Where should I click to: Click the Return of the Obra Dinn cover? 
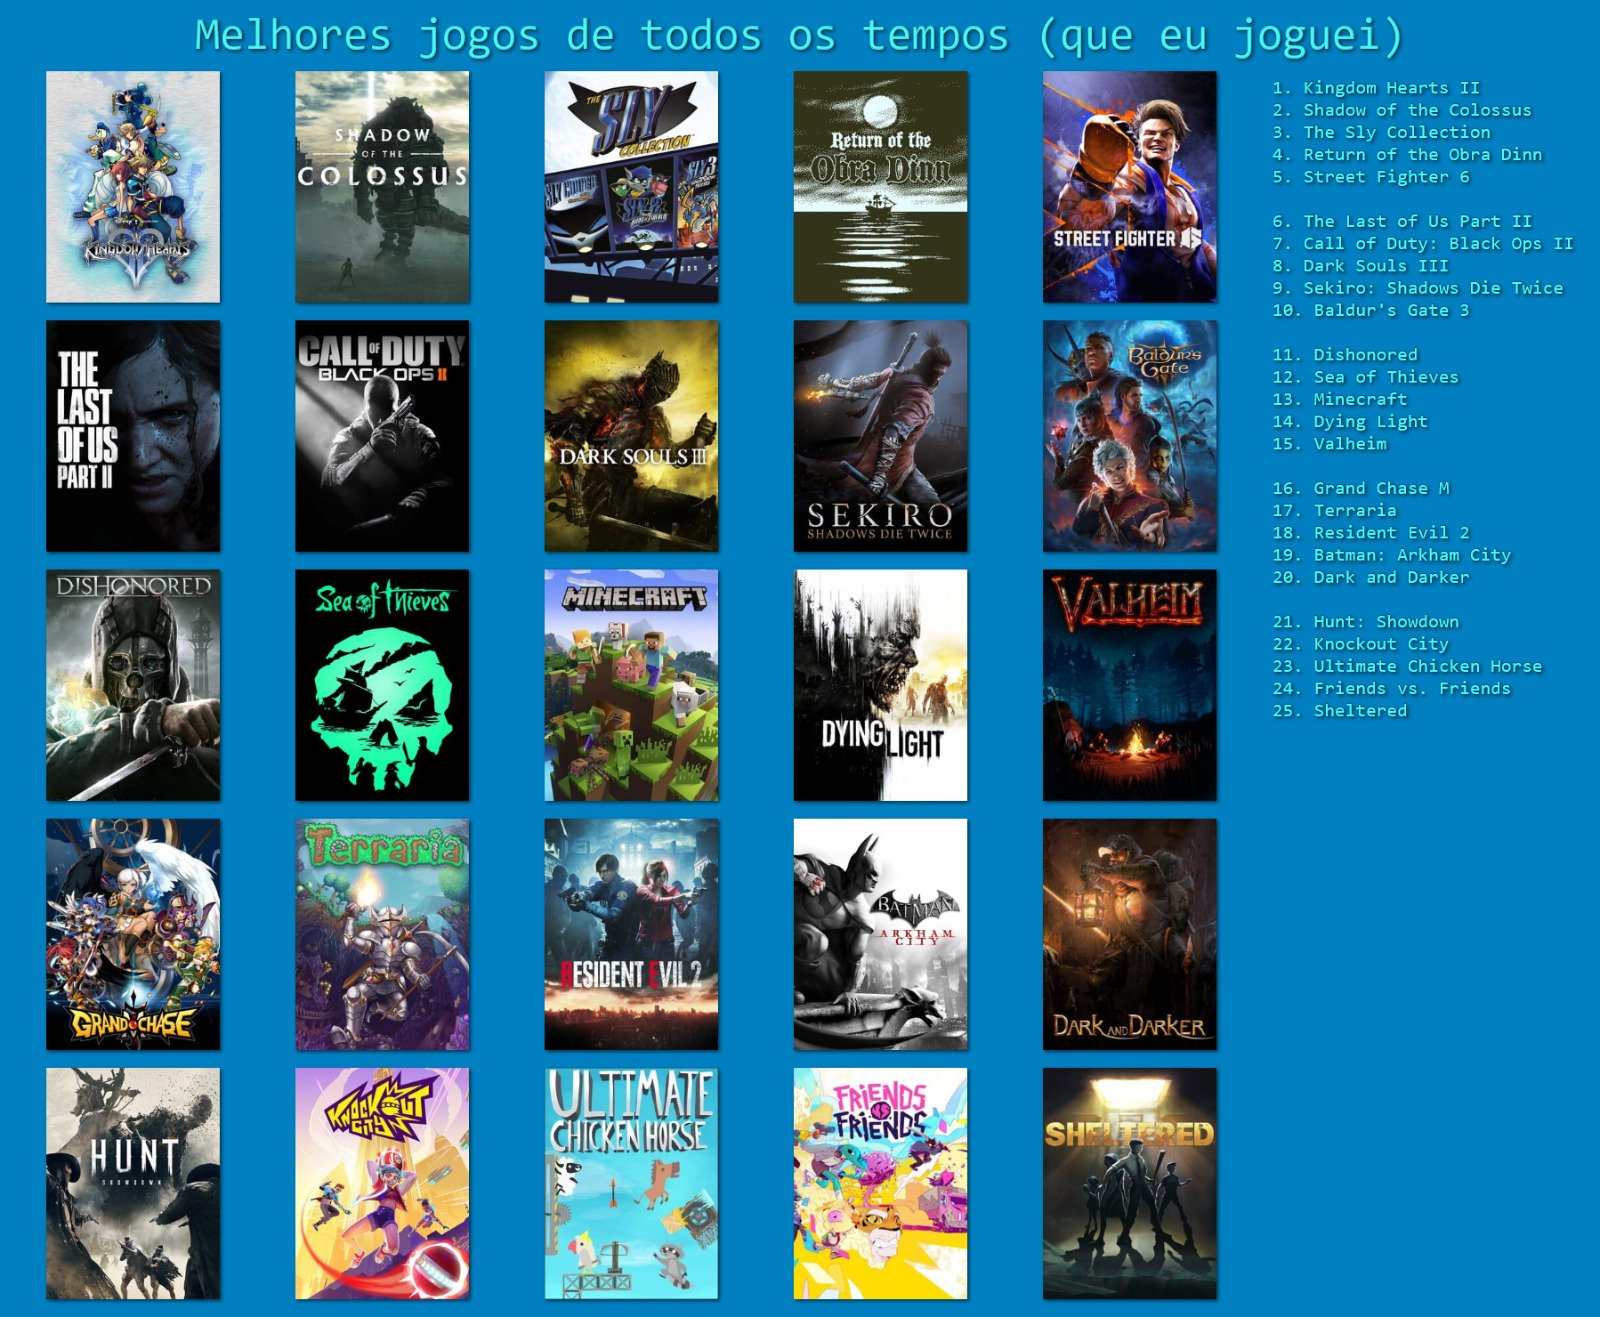tap(880, 187)
